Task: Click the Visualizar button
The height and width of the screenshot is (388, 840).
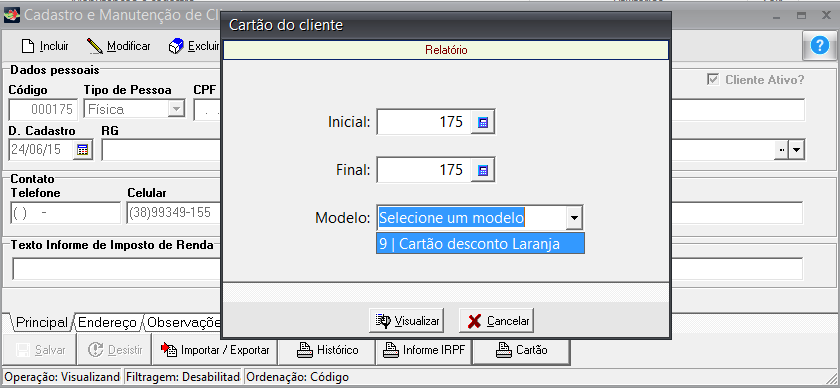Action: point(408,321)
